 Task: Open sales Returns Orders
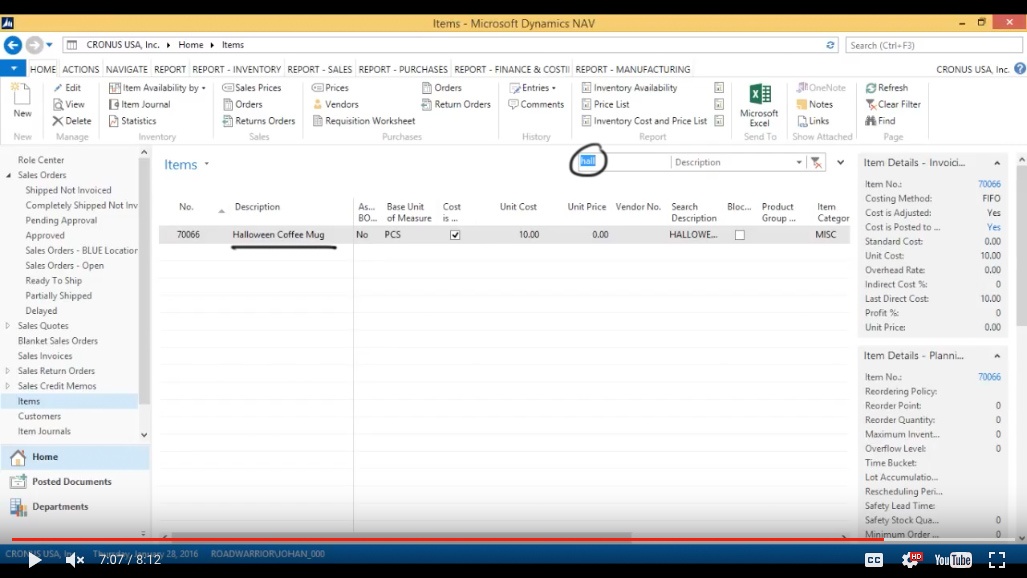click(x=259, y=121)
